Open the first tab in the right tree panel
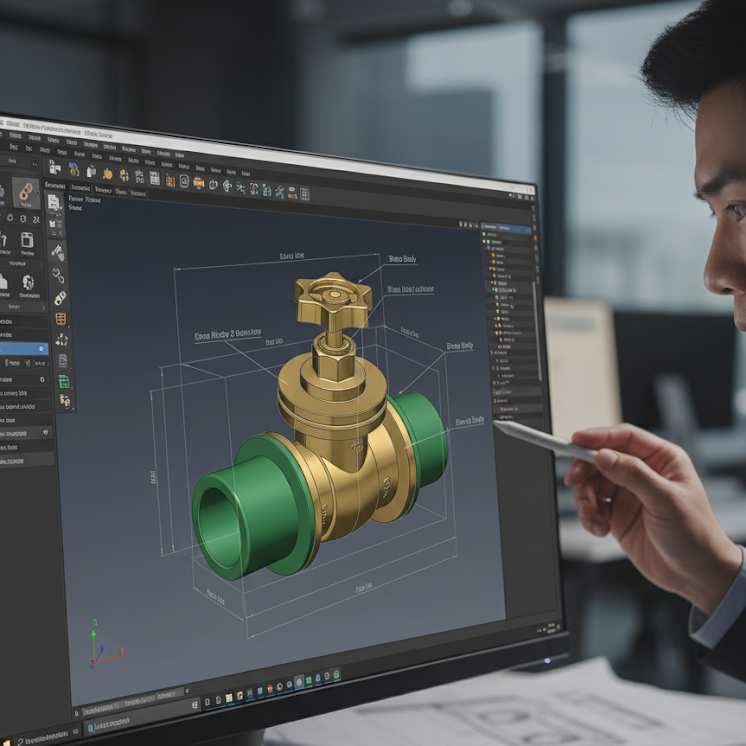Viewport: 746px width, 746px height. [492, 227]
